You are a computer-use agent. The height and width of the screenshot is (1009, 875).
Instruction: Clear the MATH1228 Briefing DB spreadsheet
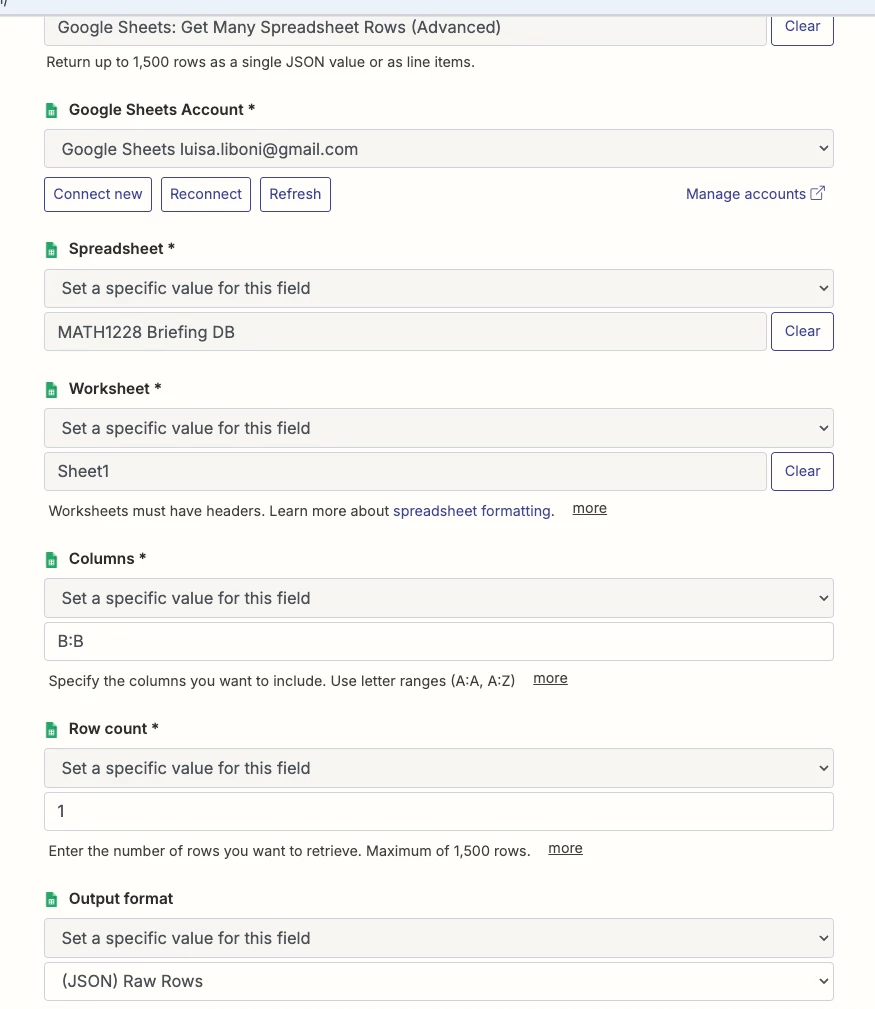802,331
